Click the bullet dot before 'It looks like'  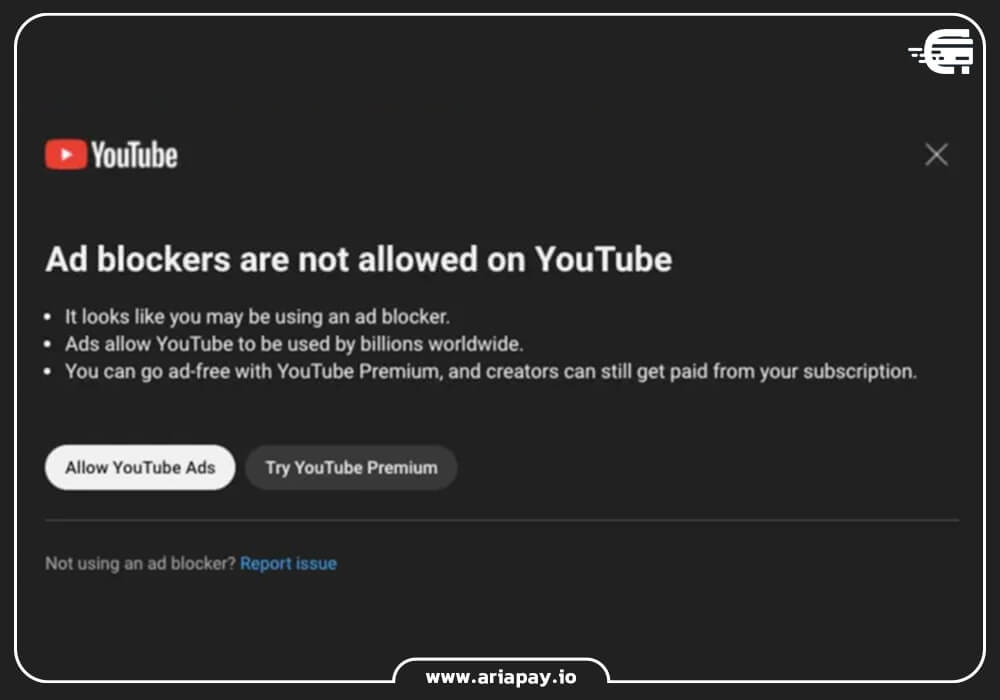point(47,317)
